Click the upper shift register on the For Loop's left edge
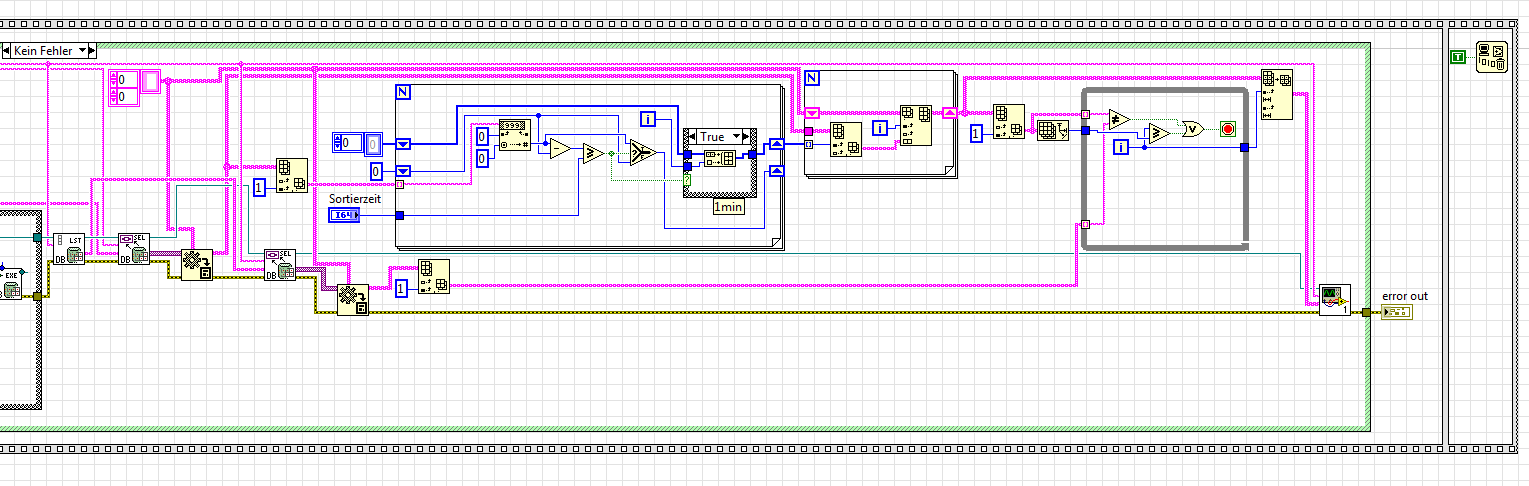The width and height of the screenshot is (1529, 486). tap(403, 144)
